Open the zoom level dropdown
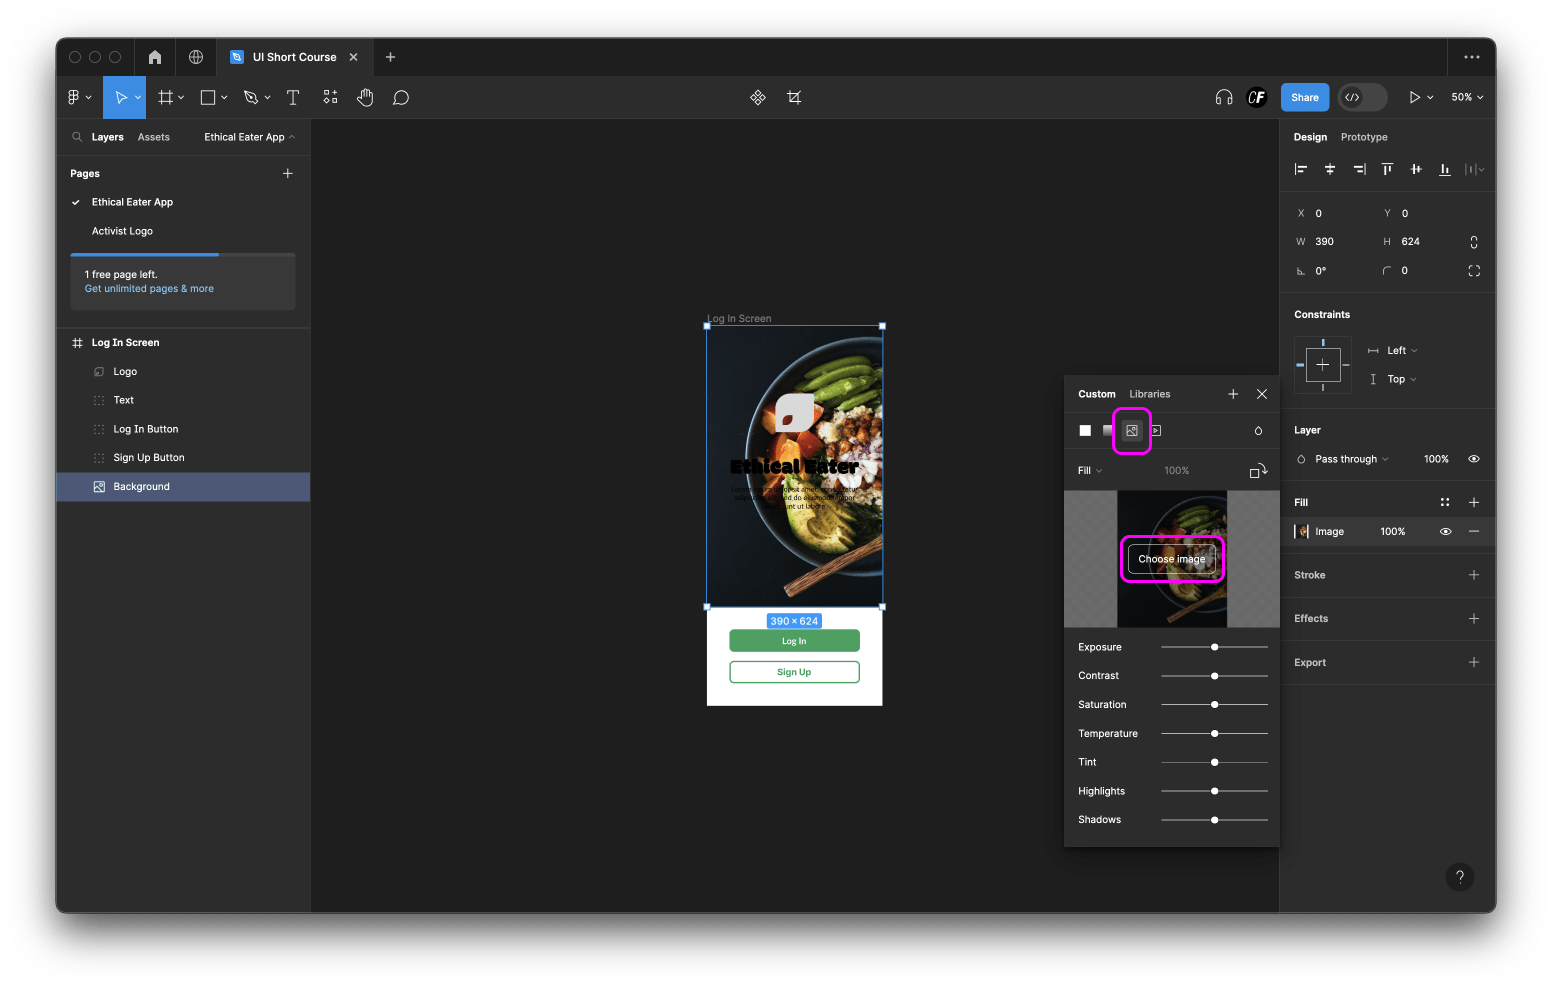Screen dimensions: 1552x987 (1466, 97)
